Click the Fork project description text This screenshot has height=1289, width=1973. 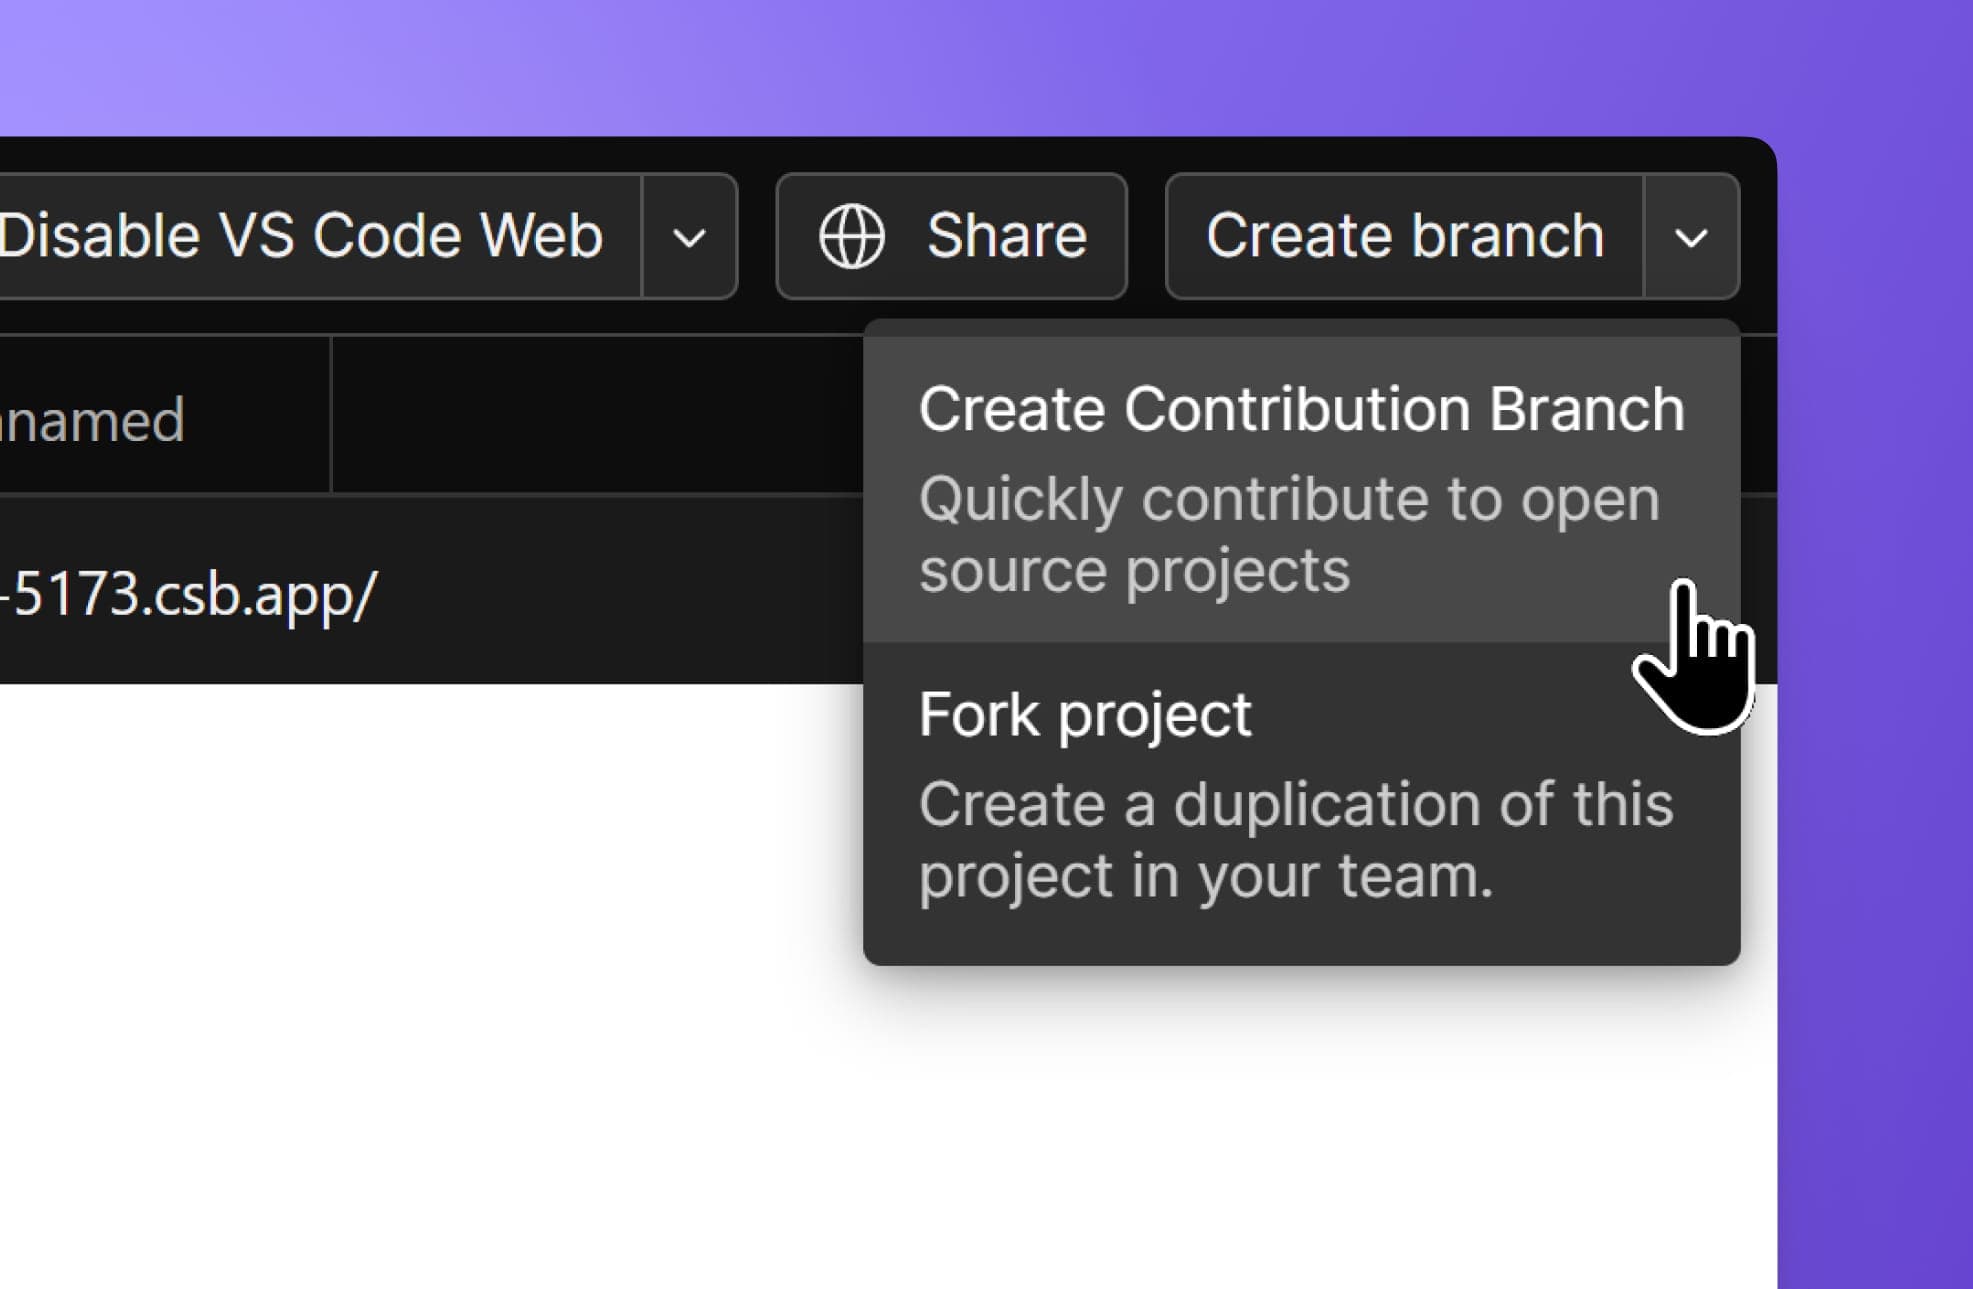[x=1295, y=838]
